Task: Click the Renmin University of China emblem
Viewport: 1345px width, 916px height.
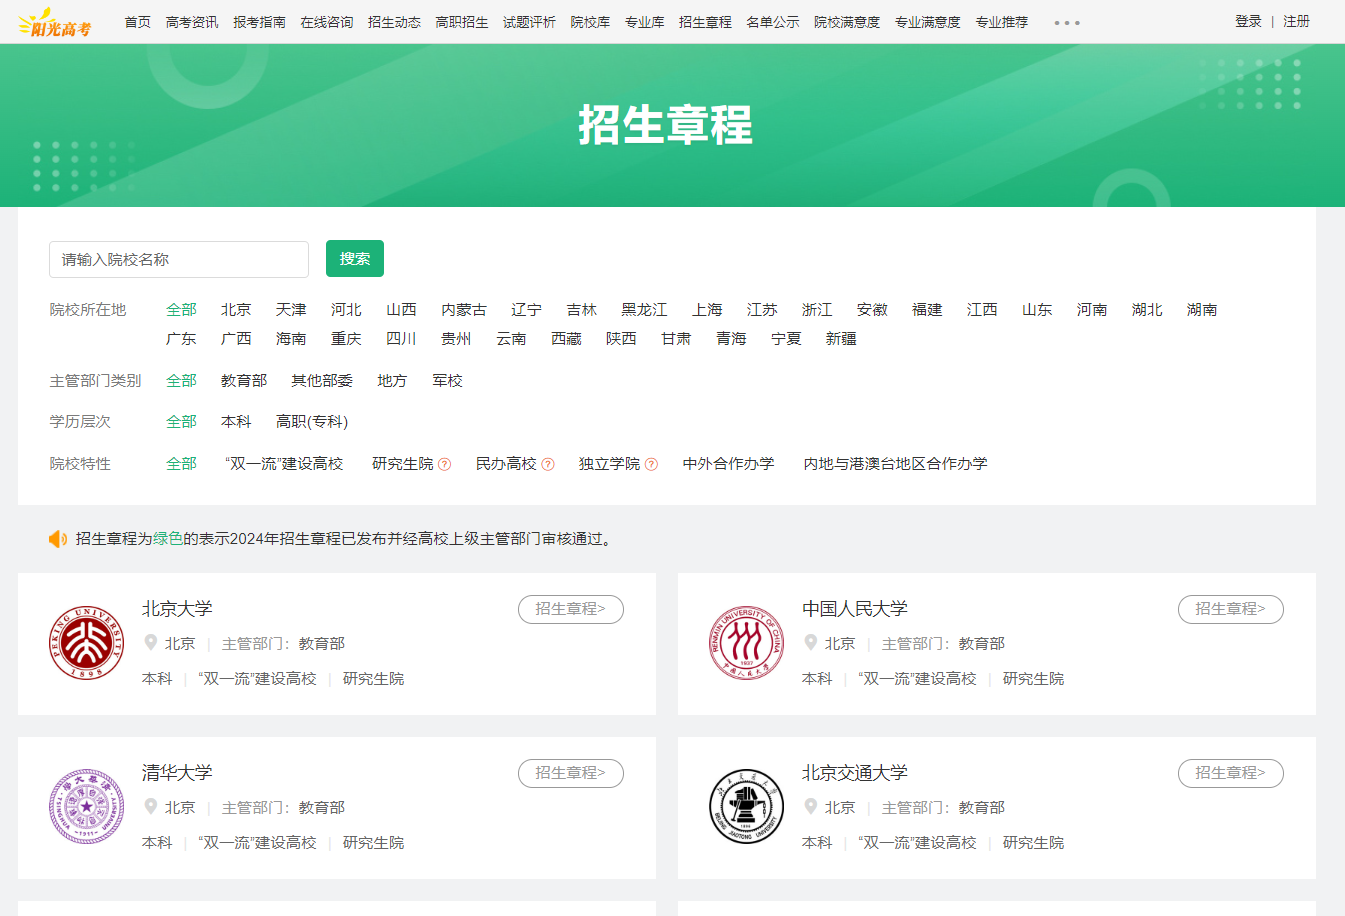Action: [745, 643]
